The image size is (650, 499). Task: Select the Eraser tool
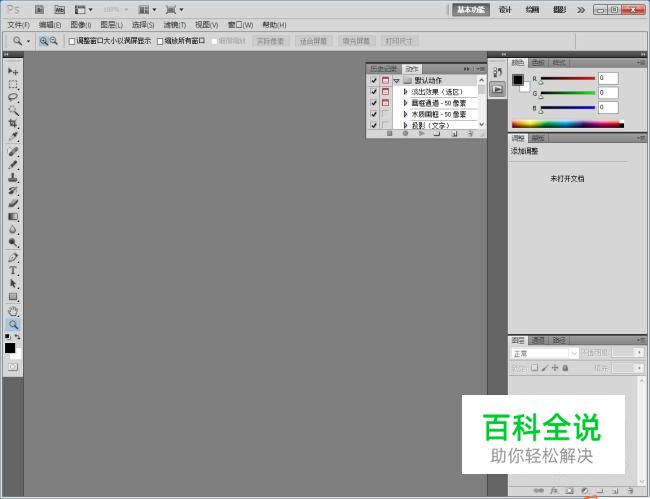pos(12,203)
